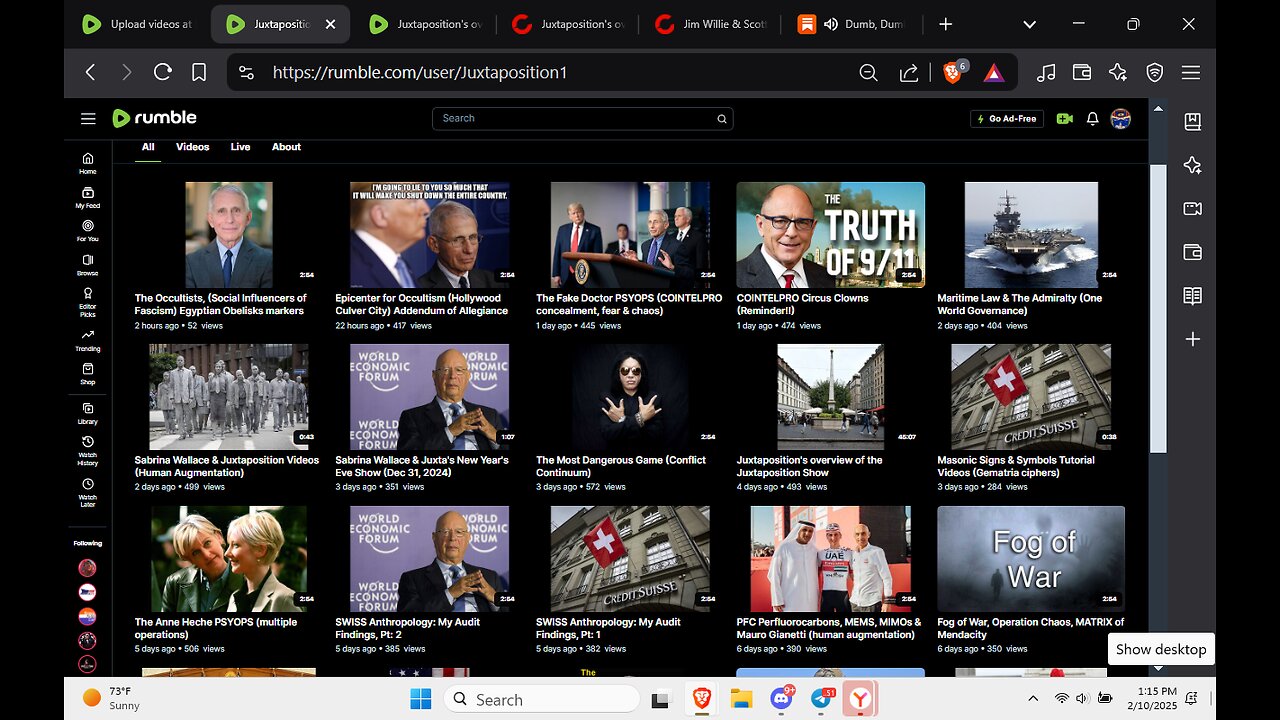This screenshot has width=1280, height=720.
Task: Open For You in sidebar
Action: [x=88, y=231]
